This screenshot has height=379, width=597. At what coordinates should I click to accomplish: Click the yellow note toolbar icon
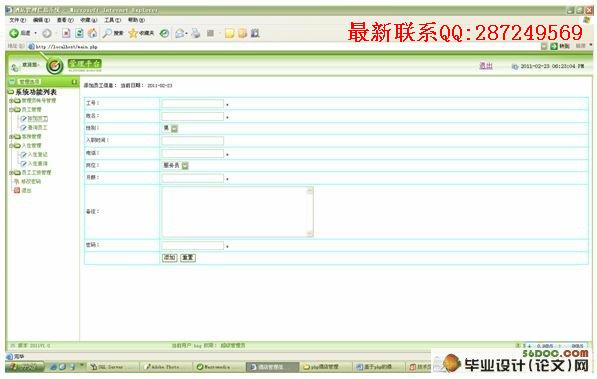pyautogui.click(x=229, y=34)
